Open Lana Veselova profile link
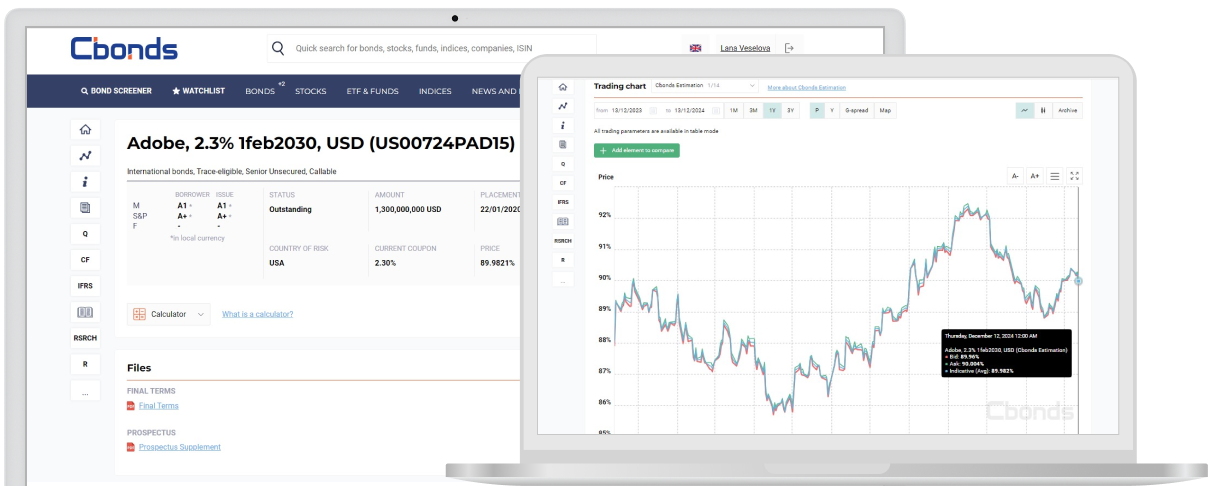The image size is (1208, 486). coord(745,48)
